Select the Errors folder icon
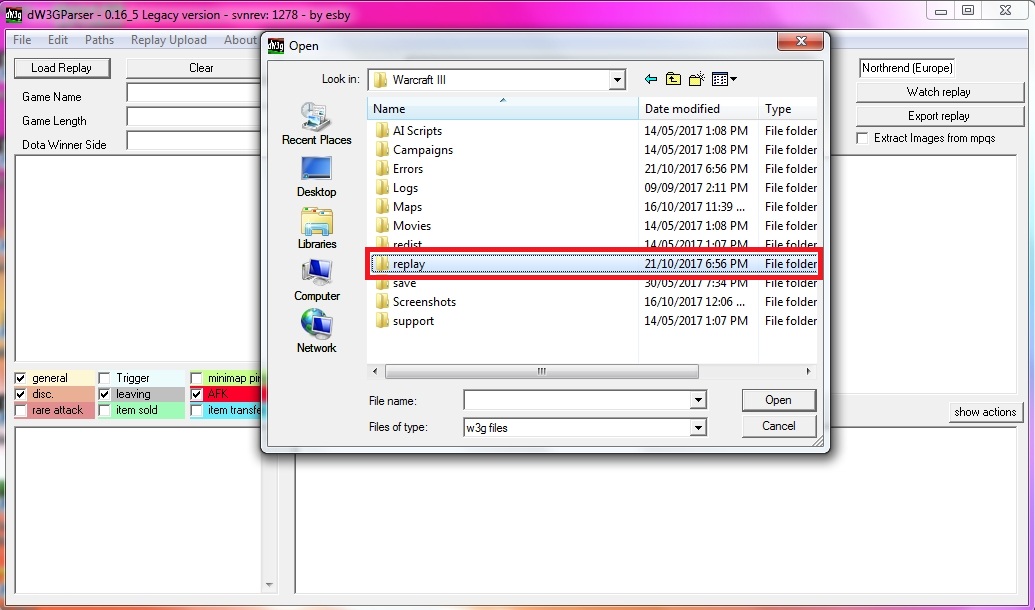The height and width of the screenshot is (610, 1035). [x=382, y=169]
